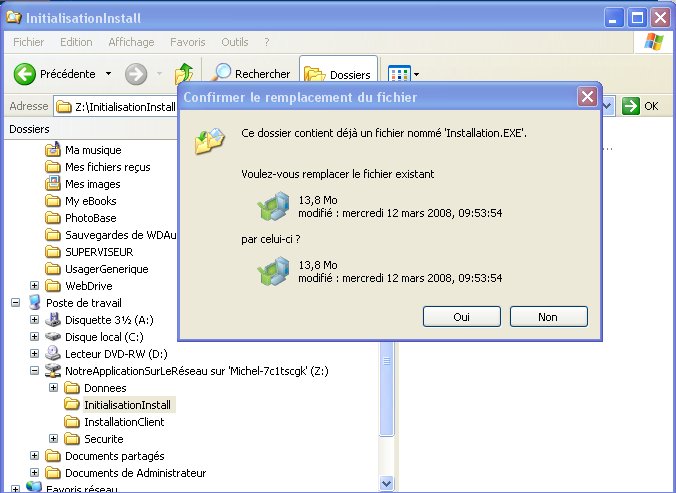Open the ? help menu
Image resolution: width=676 pixels, height=493 pixels.
(x=267, y=42)
